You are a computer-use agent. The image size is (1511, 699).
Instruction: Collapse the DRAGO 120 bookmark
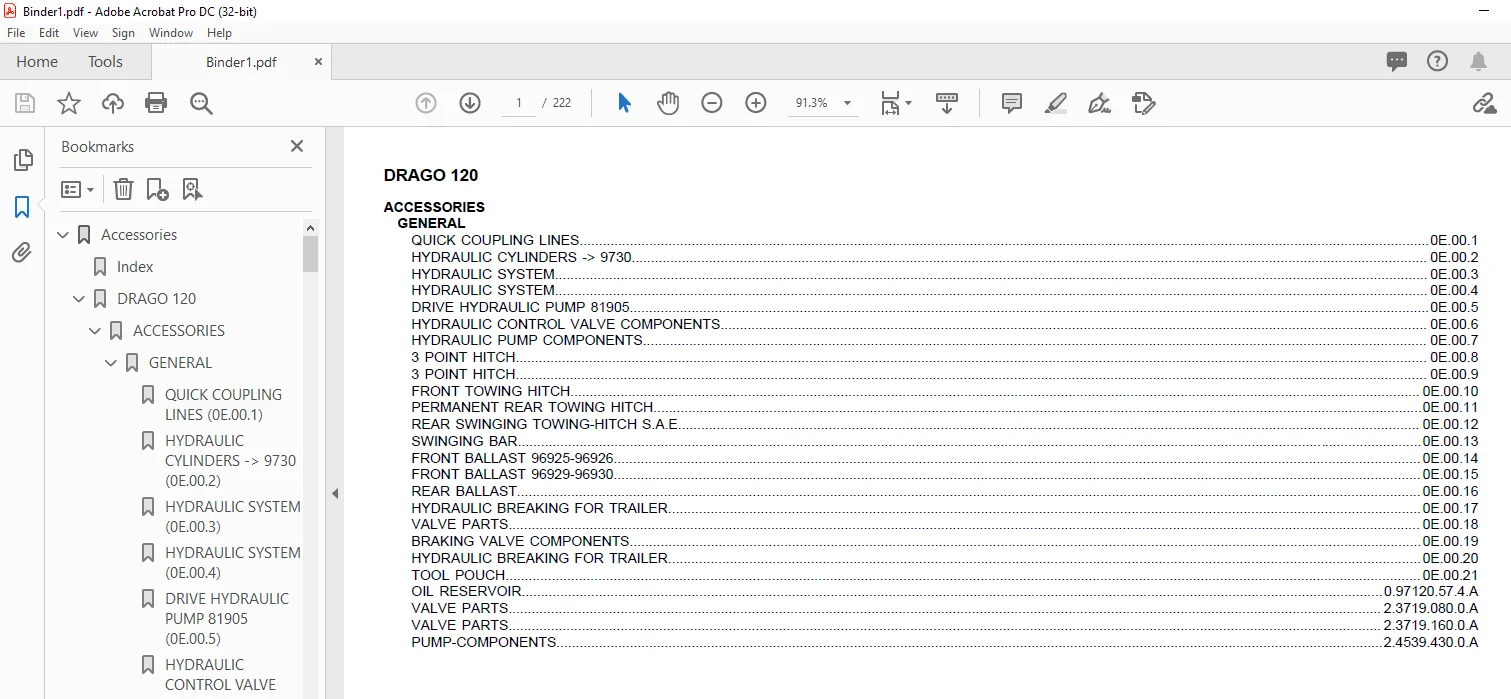(79, 299)
